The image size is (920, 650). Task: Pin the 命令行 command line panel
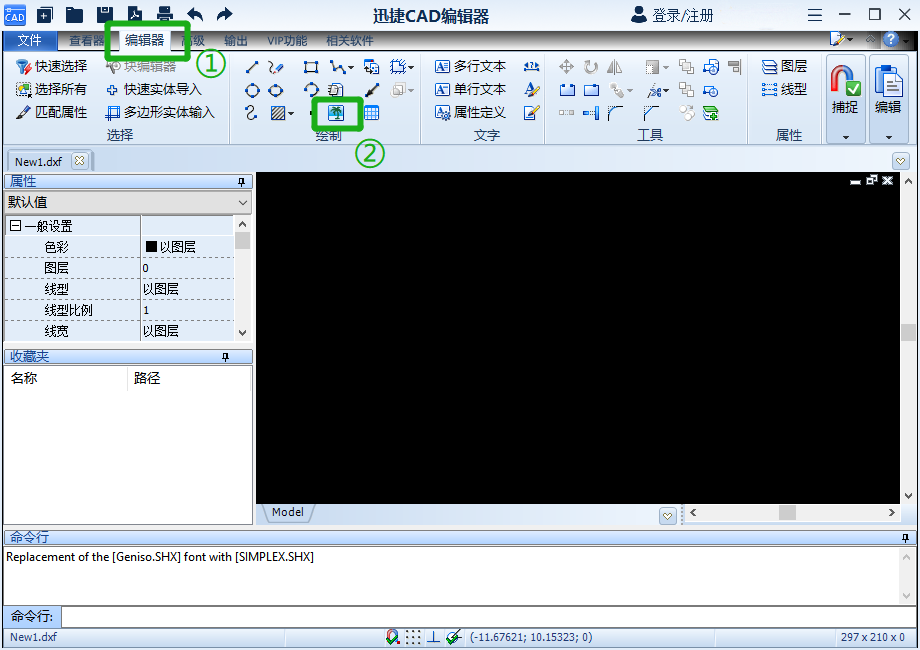[x=905, y=537]
